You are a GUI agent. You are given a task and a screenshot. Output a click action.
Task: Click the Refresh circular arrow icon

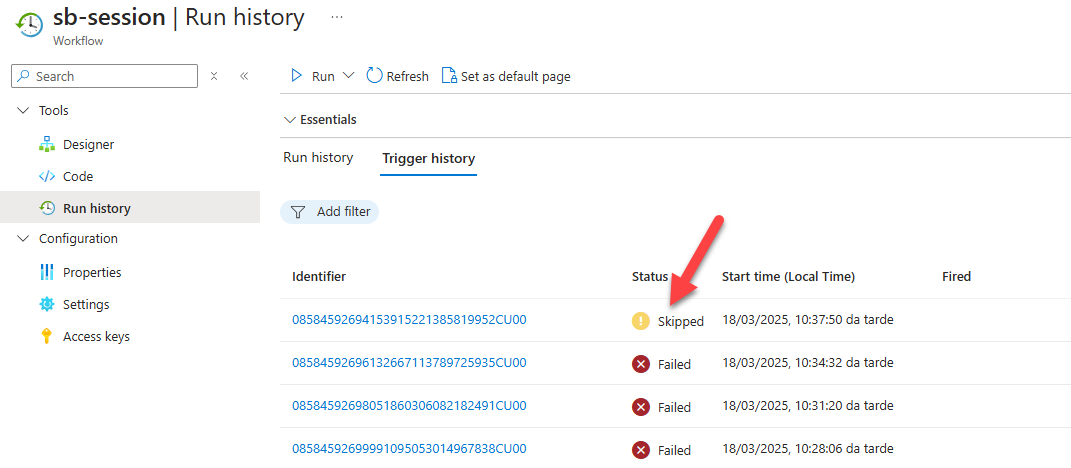(374, 75)
